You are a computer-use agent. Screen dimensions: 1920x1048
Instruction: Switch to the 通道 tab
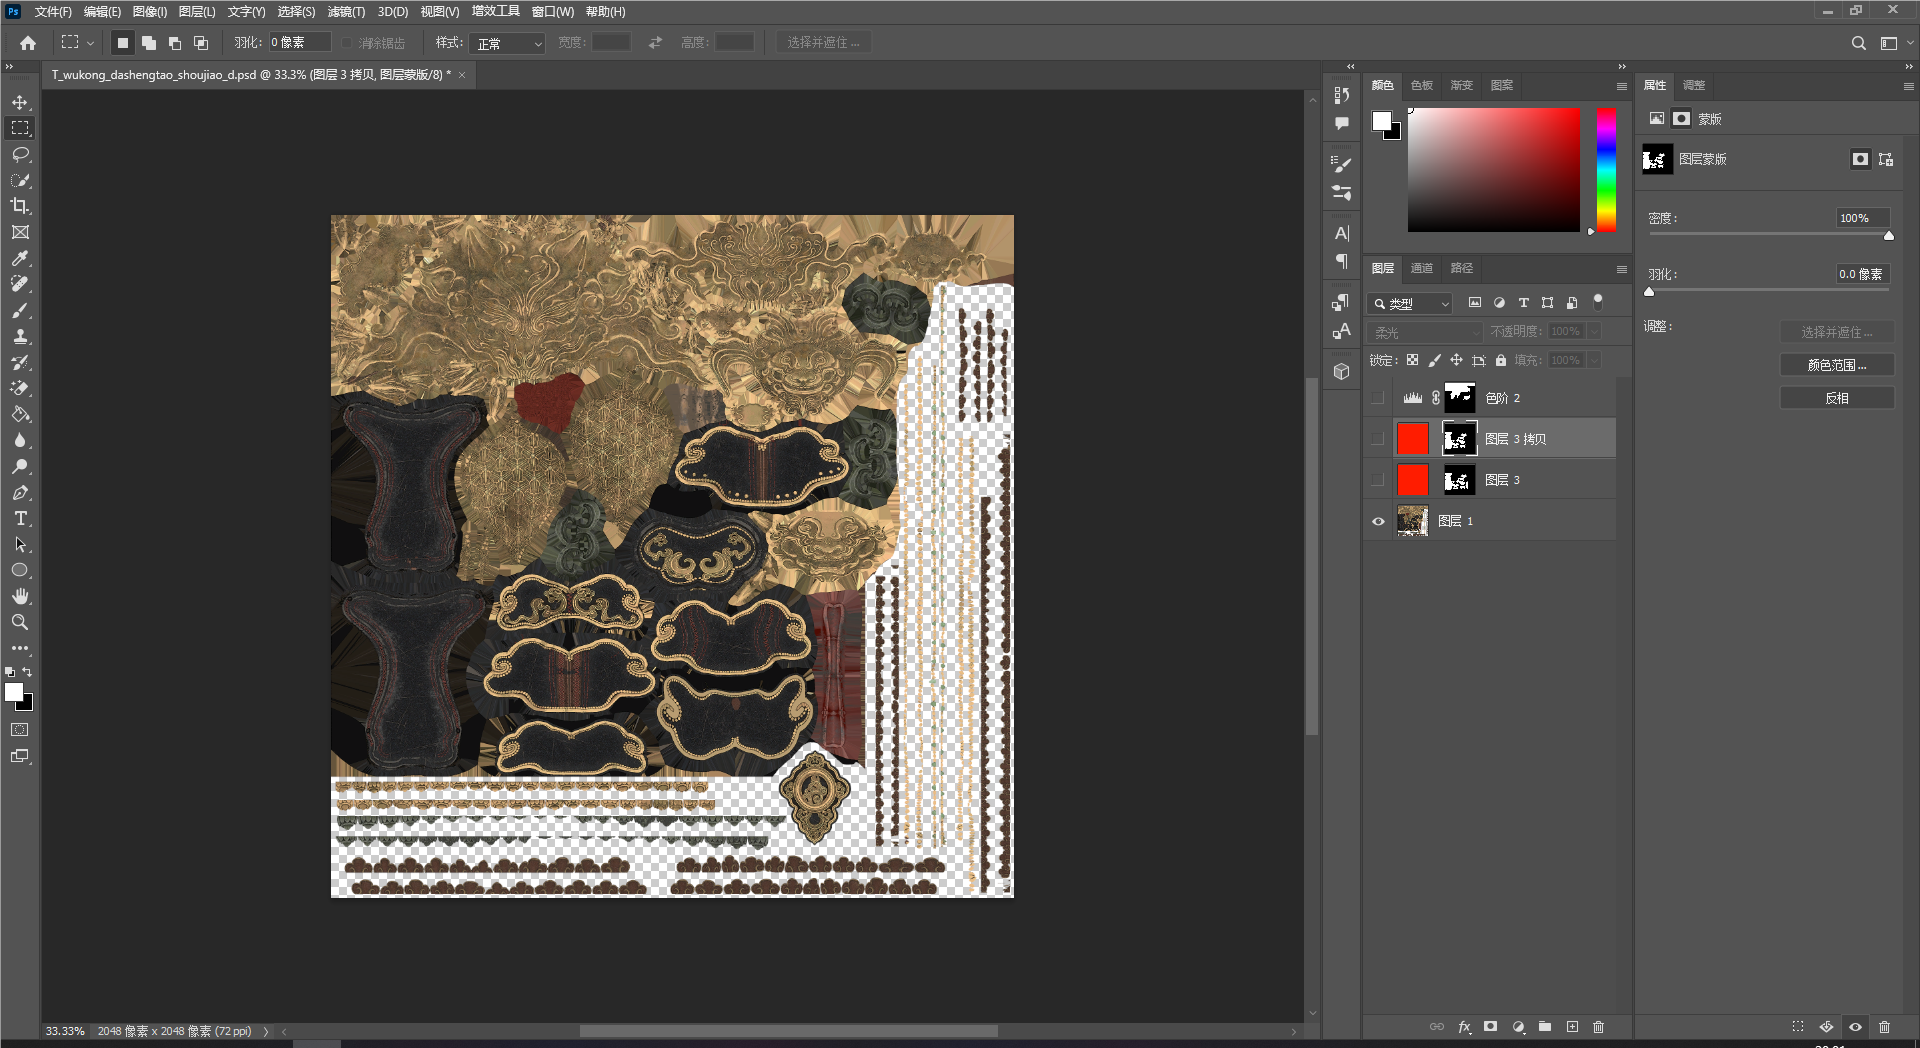(1421, 268)
